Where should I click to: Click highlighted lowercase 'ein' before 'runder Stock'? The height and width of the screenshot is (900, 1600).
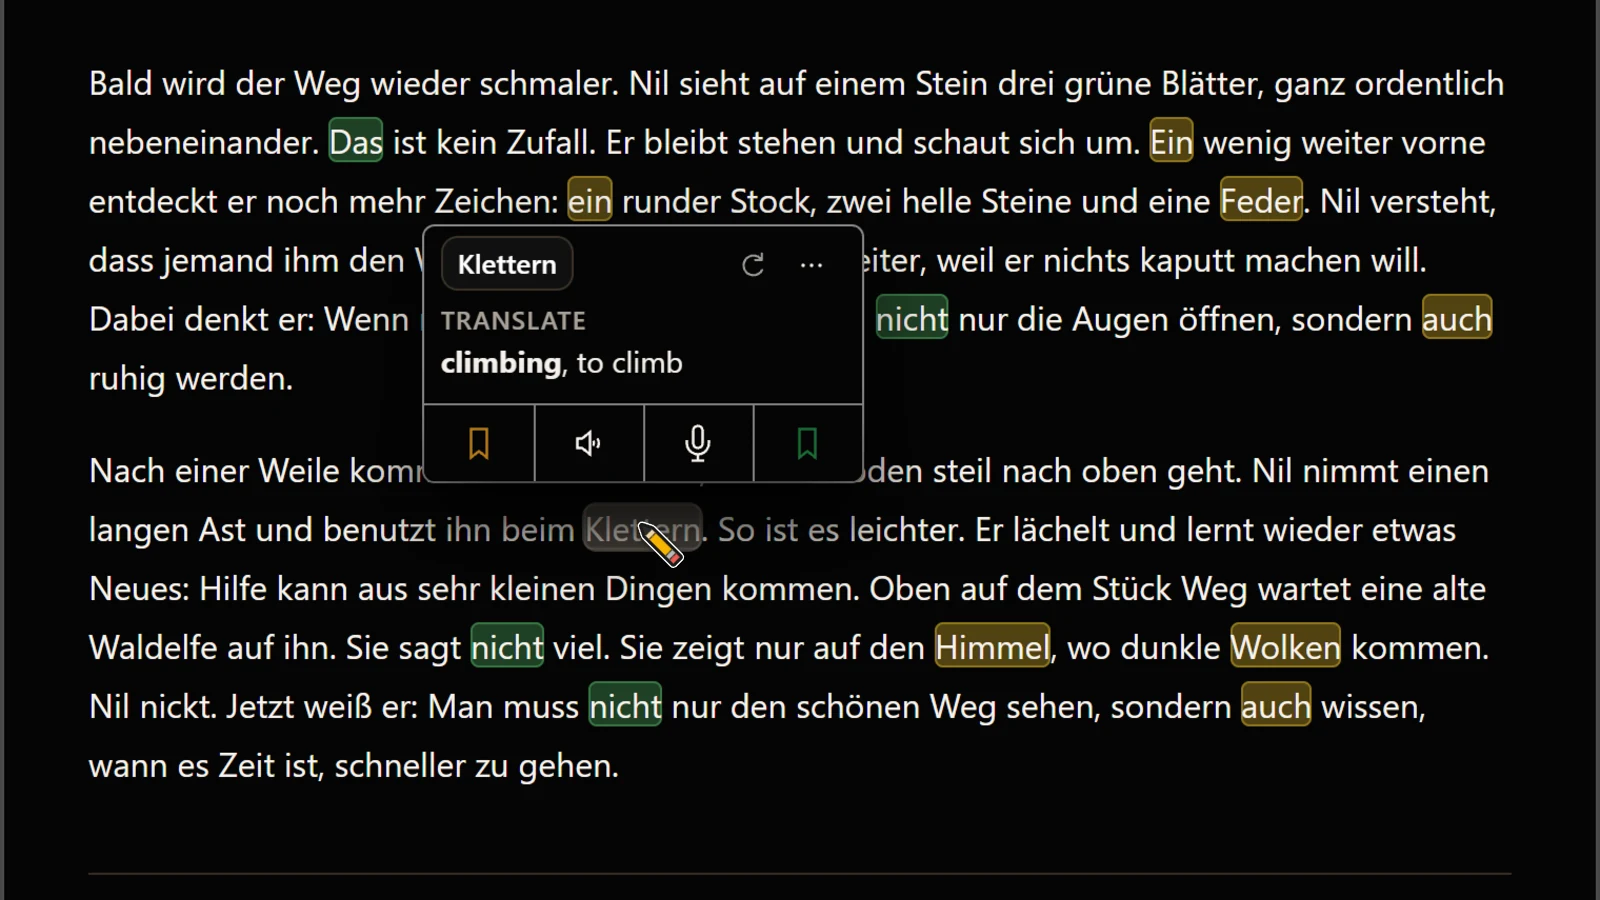pos(590,201)
